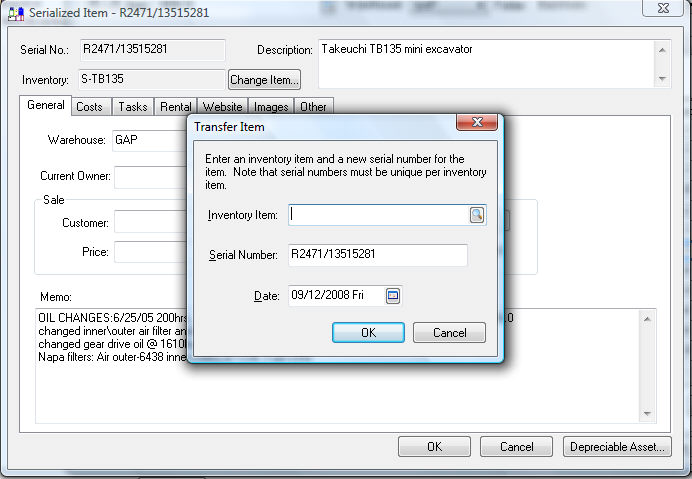Image resolution: width=692 pixels, height=479 pixels.
Task: Open the Images tab
Action: pos(271,106)
